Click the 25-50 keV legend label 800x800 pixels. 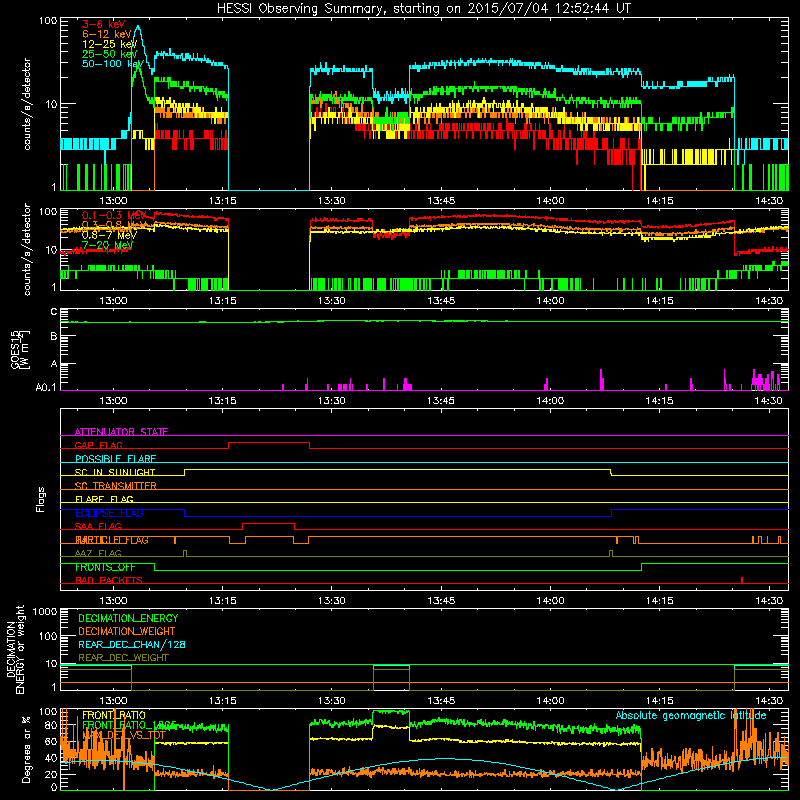pyautogui.click(x=109, y=54)
